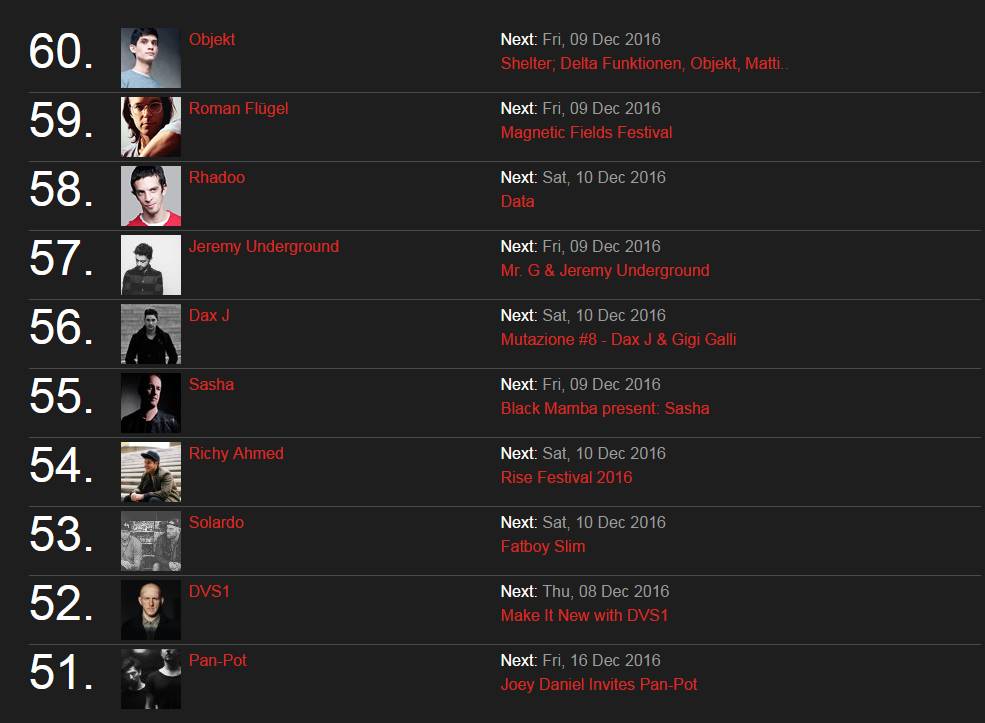Screen dimensions: 985x723
Task: Click Solardo's black and white photo
Action: 151,541
